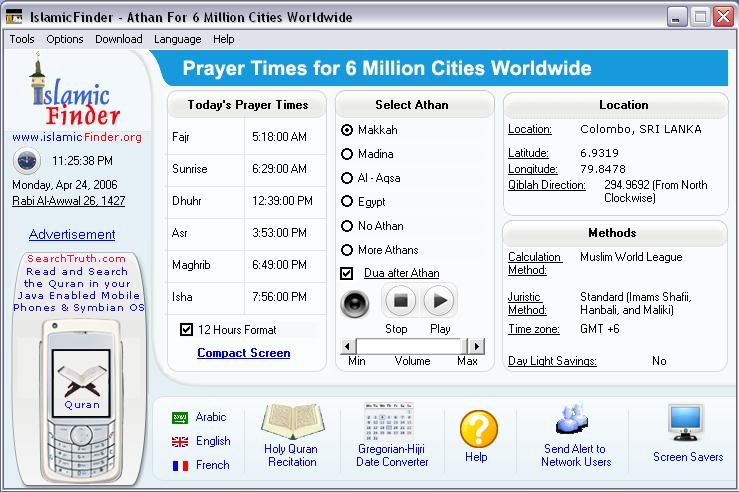This screenshot has height=492, width=739.
Task: Click the Fajr time 5:18:00 AM
Action: (279, 137)
